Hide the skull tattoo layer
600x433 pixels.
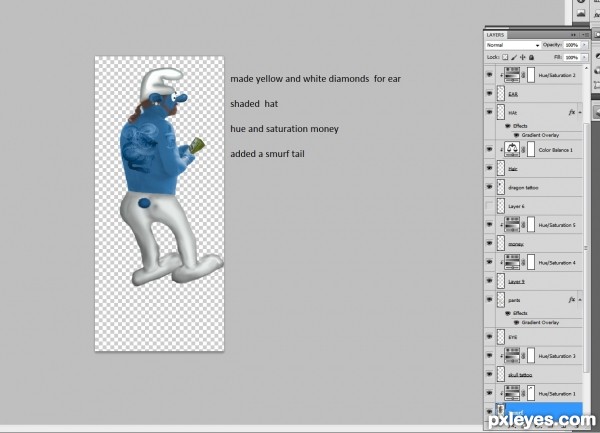(x=489, y=374)
